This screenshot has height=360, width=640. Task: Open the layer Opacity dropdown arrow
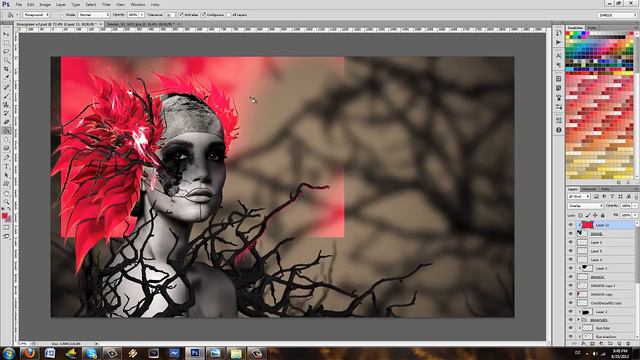coord(635,206)
